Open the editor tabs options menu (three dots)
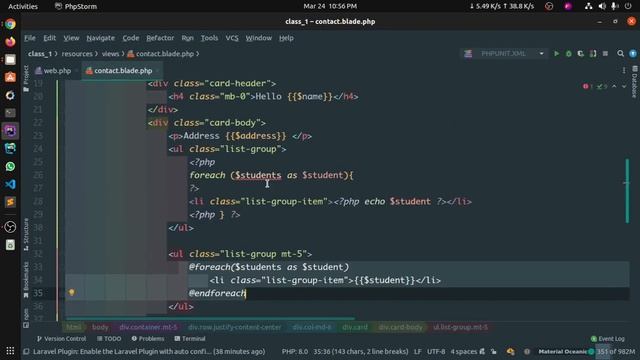 coord(624,71)
